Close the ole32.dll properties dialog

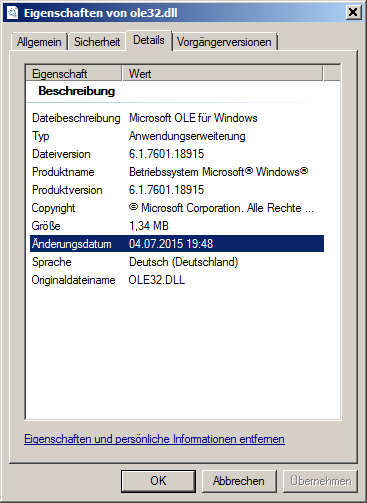tap(353, 13)
